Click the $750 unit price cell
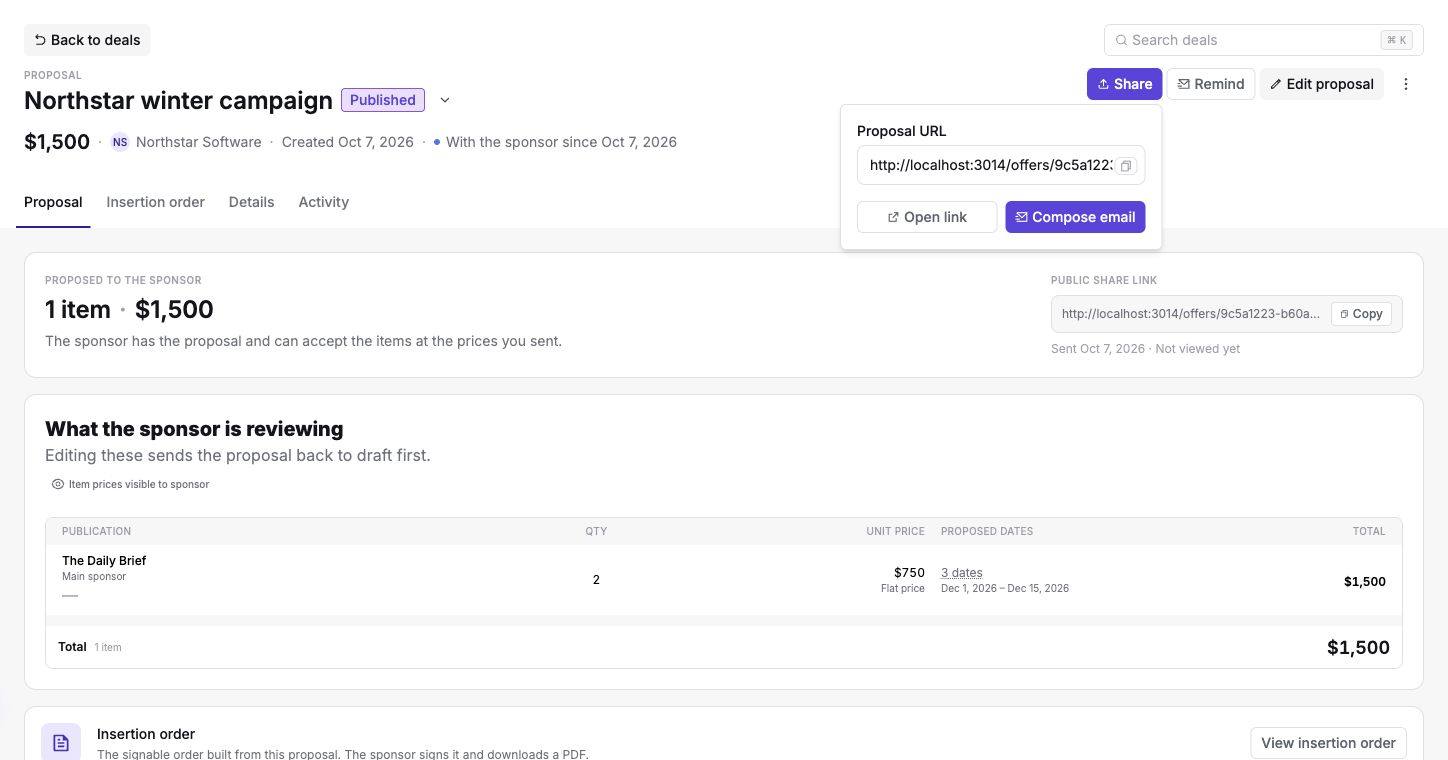1448x760 pixels. click(909, 573)
